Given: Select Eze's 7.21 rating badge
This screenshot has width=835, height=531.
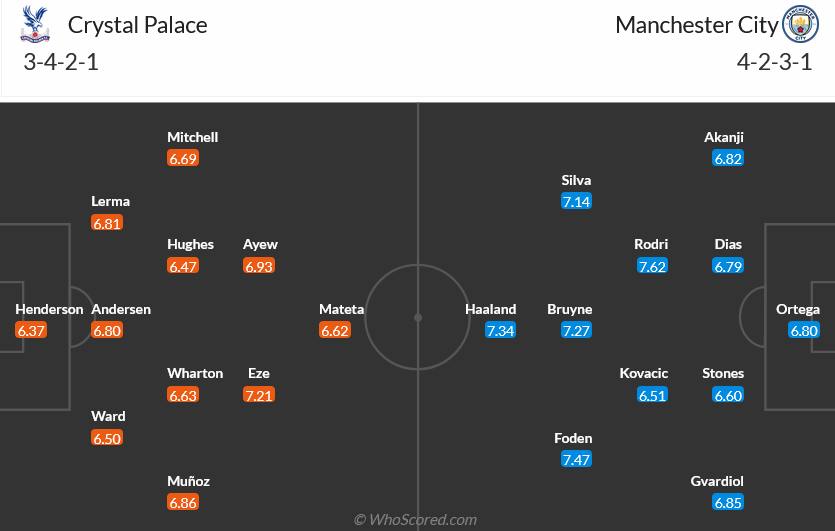Looking at the screenshot, I should pos(259,395).
